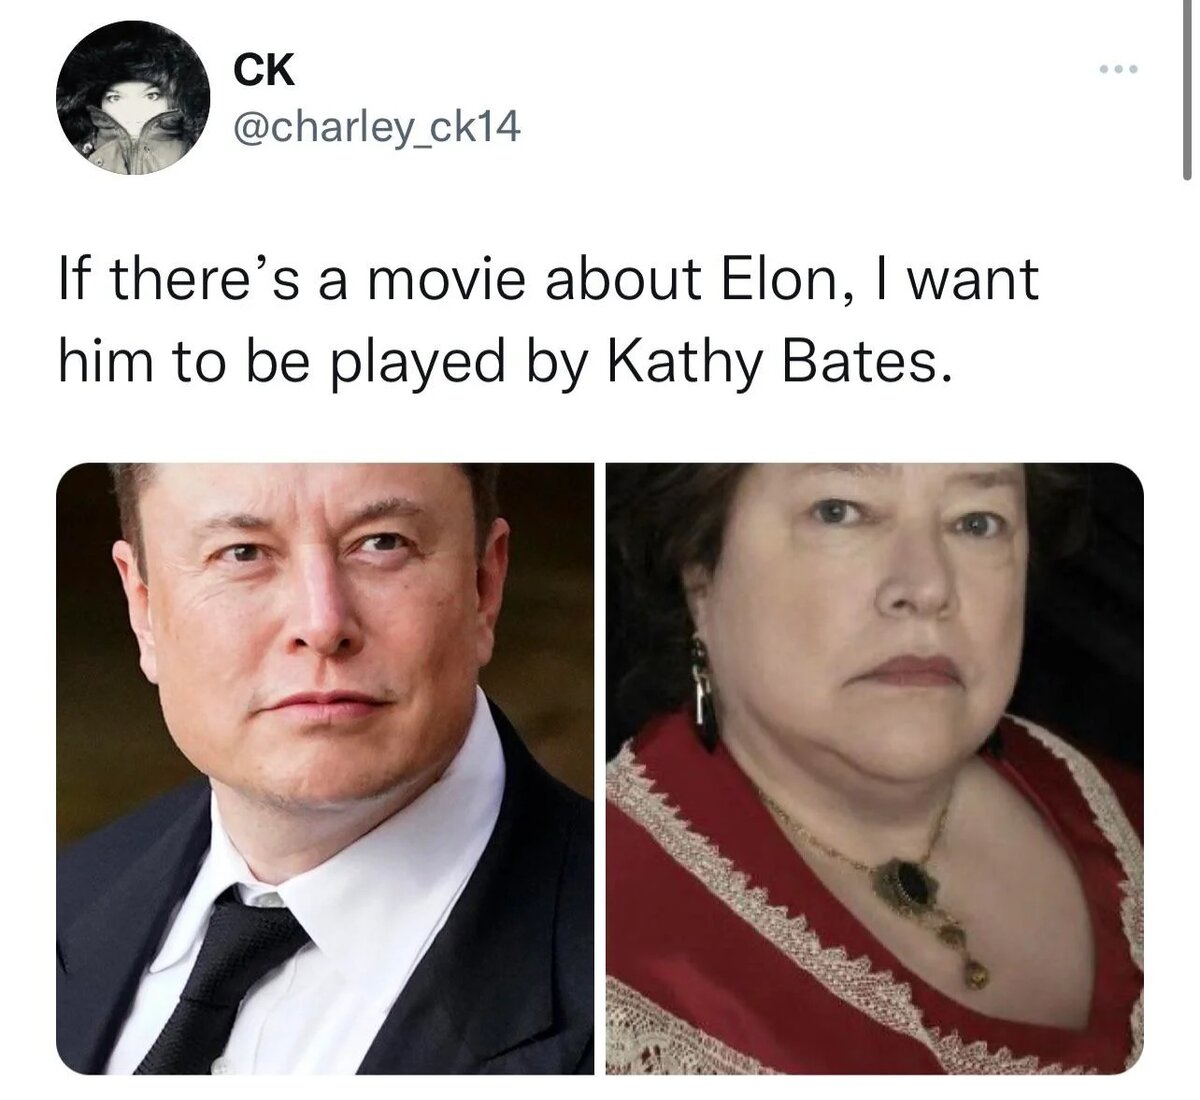Click the dangling black earring in right photo
Image resolution: width=1200 pixels, height=1100 pixels.
(704, 697)
